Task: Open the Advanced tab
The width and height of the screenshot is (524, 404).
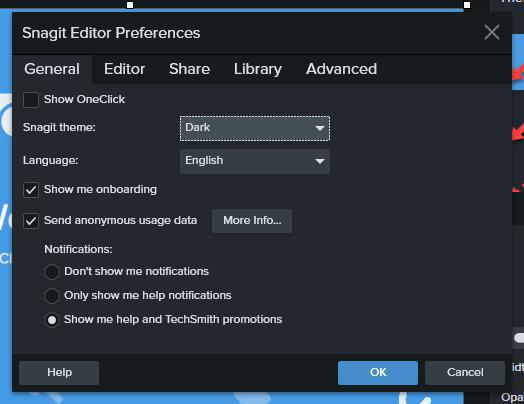Action: pyautogui.click(x=341, y=69)
